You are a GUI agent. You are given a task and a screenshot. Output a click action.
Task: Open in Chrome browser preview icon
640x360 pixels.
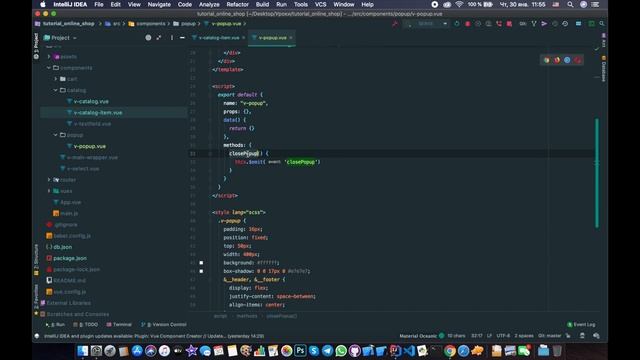547,60
